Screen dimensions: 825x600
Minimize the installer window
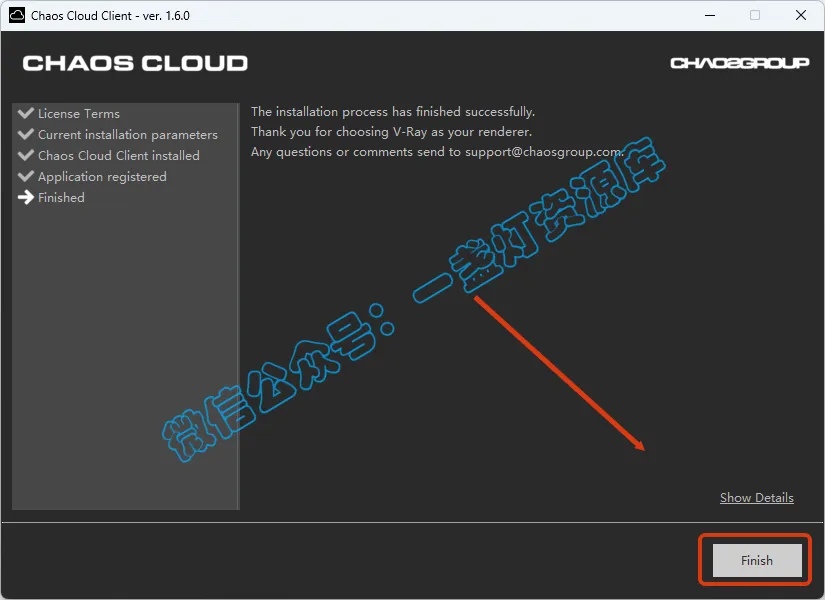(x=710, y=15)
